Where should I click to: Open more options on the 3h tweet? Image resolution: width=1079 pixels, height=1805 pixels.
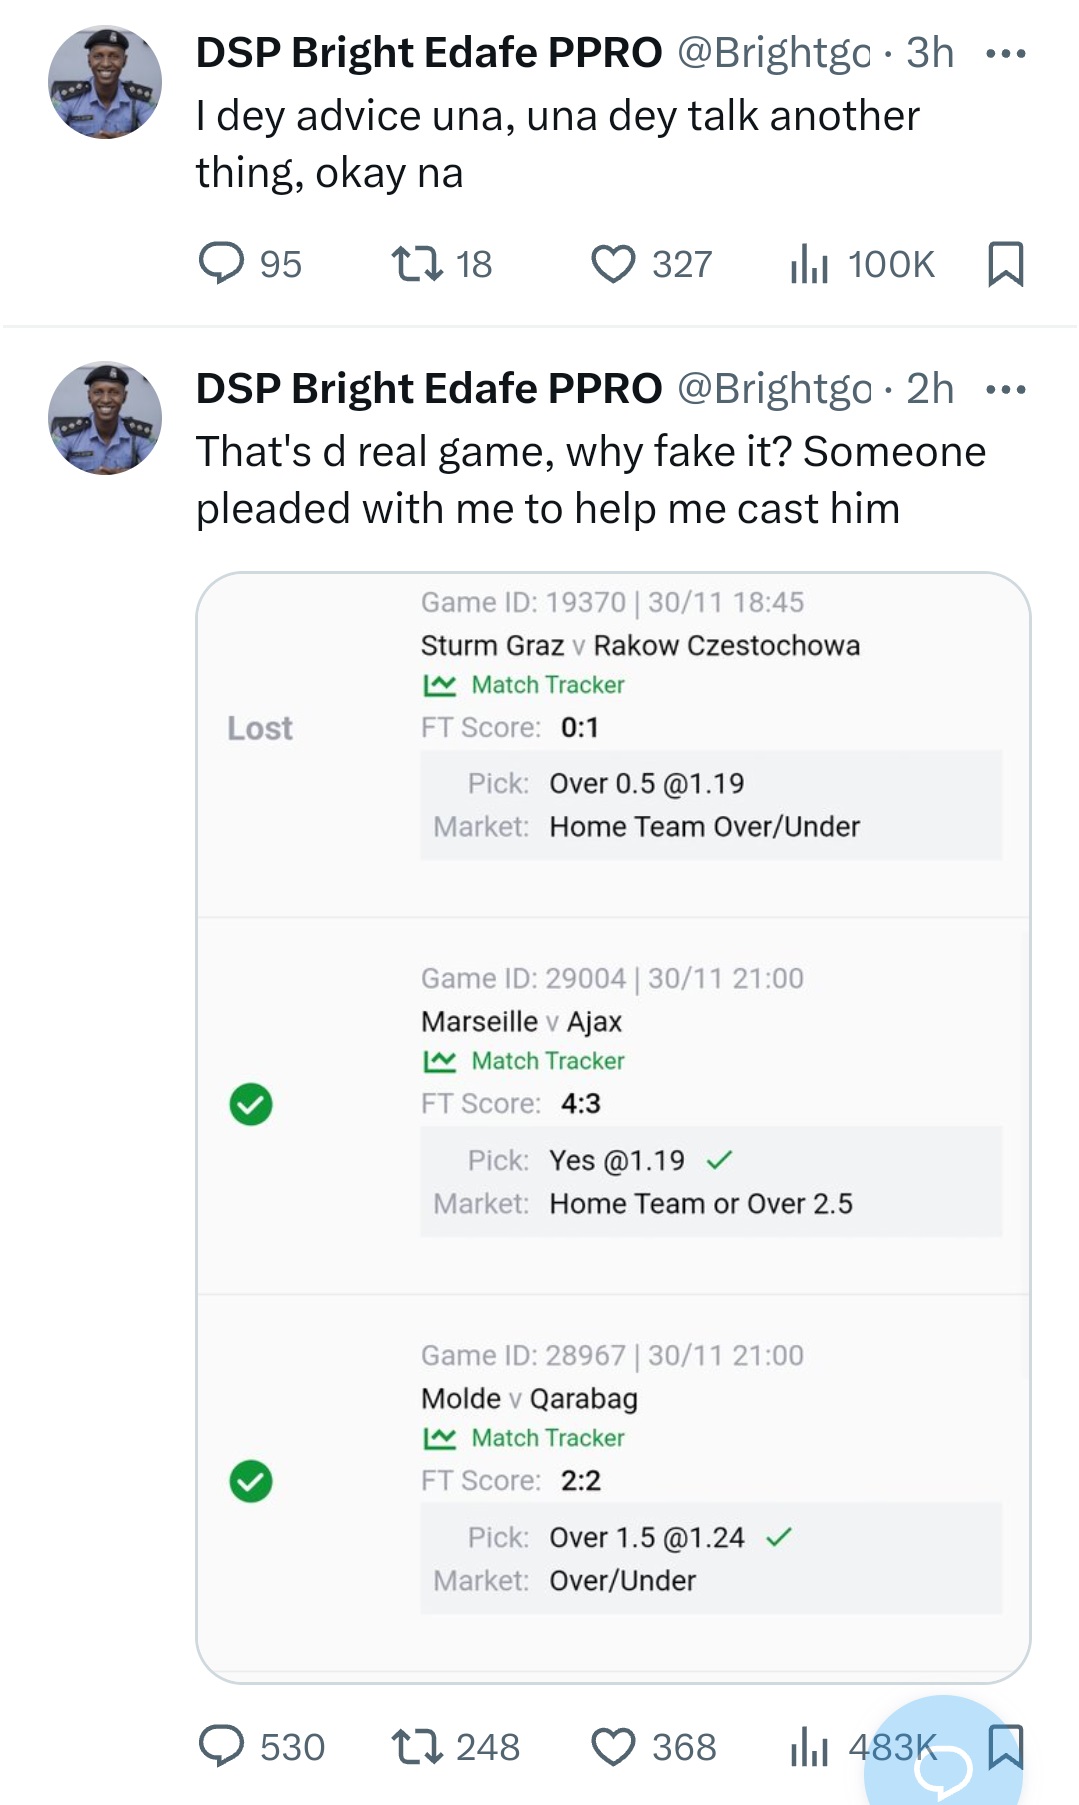click(x=1005, y=54)
